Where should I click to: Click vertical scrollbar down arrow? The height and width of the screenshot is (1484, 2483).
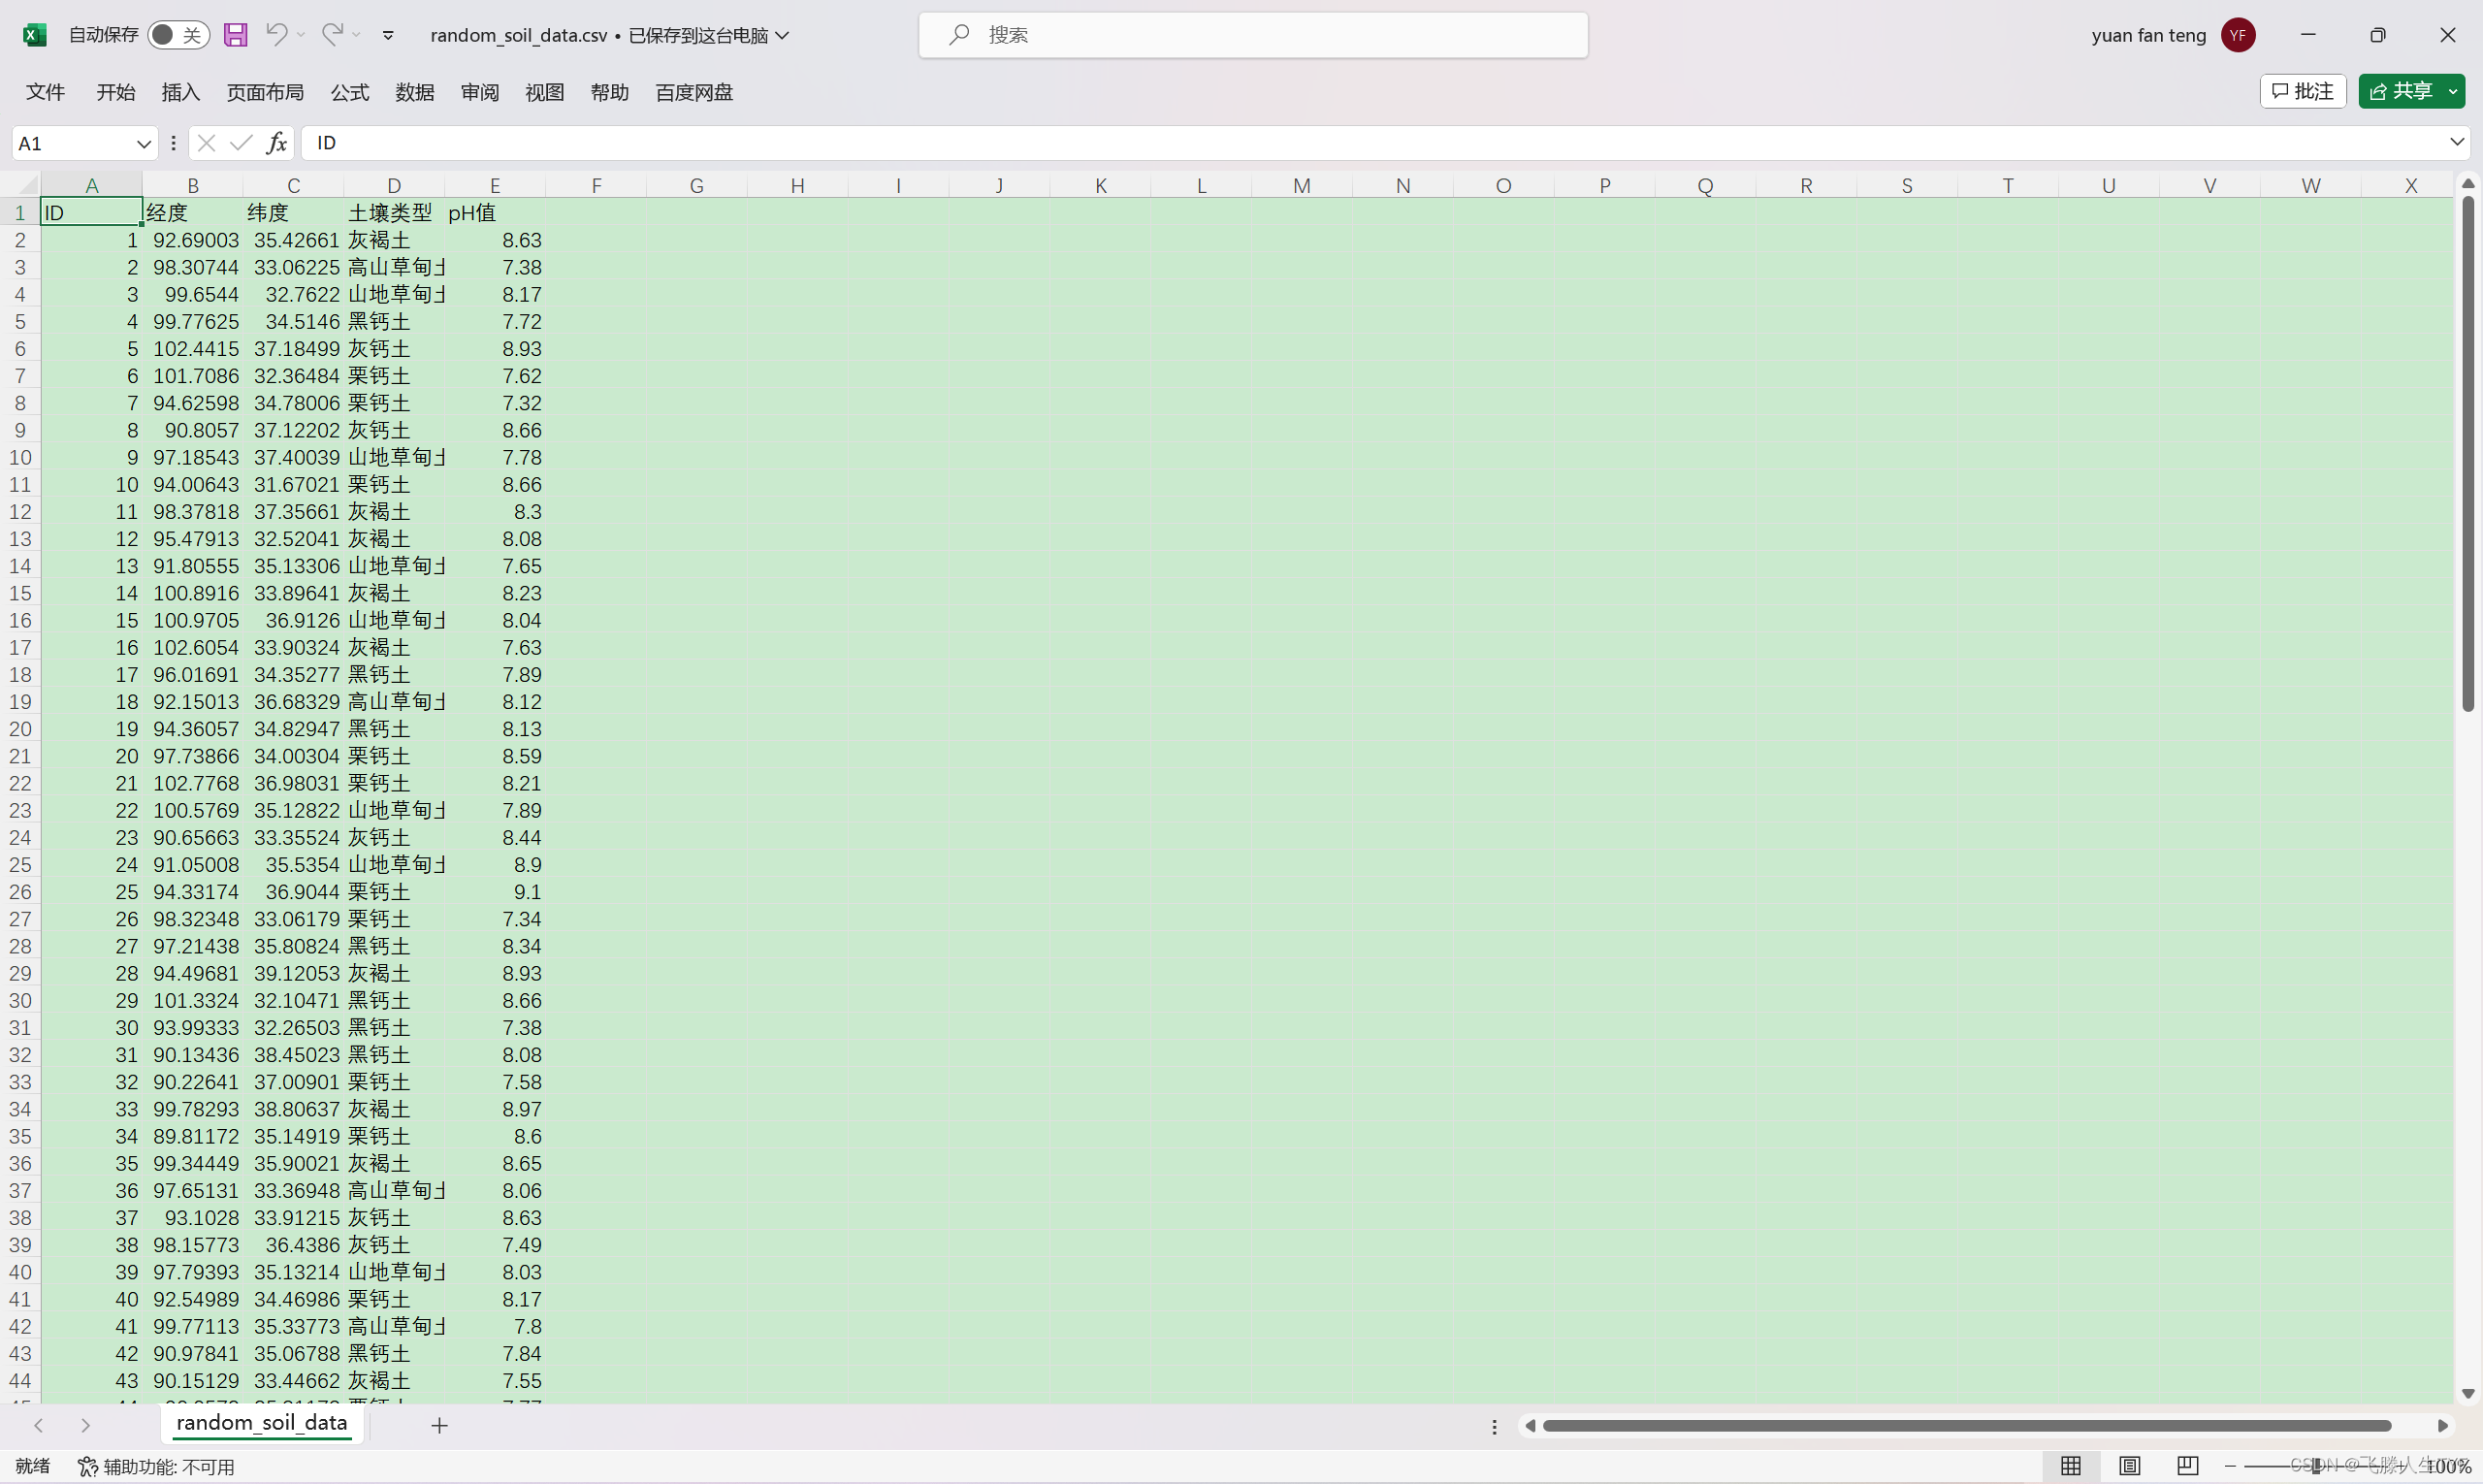coord(2468,1393)
